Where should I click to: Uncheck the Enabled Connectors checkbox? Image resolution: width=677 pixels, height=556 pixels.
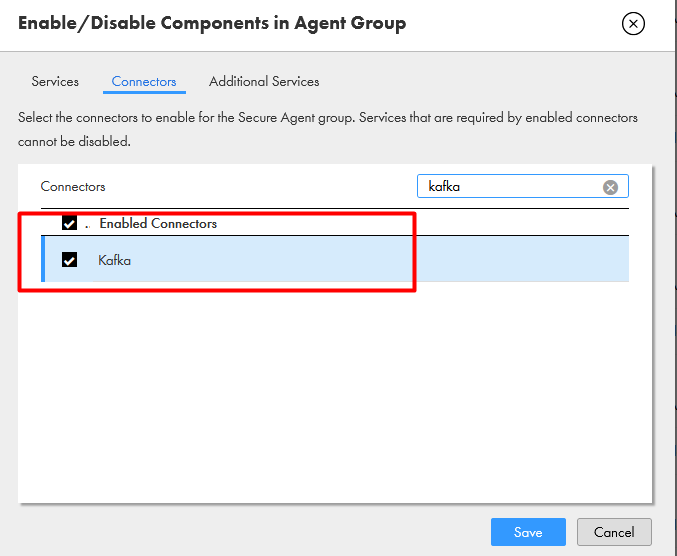click(69, 223)
